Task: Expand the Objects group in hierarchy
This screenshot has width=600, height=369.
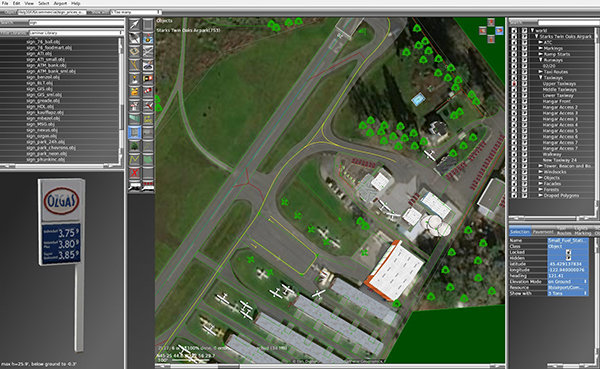Action: (540, 178)
